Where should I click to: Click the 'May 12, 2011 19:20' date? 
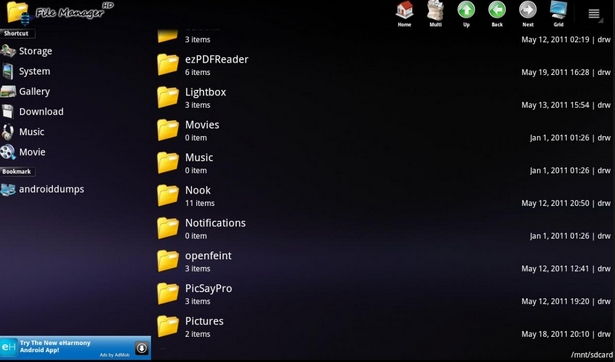(x=555, y=301)
